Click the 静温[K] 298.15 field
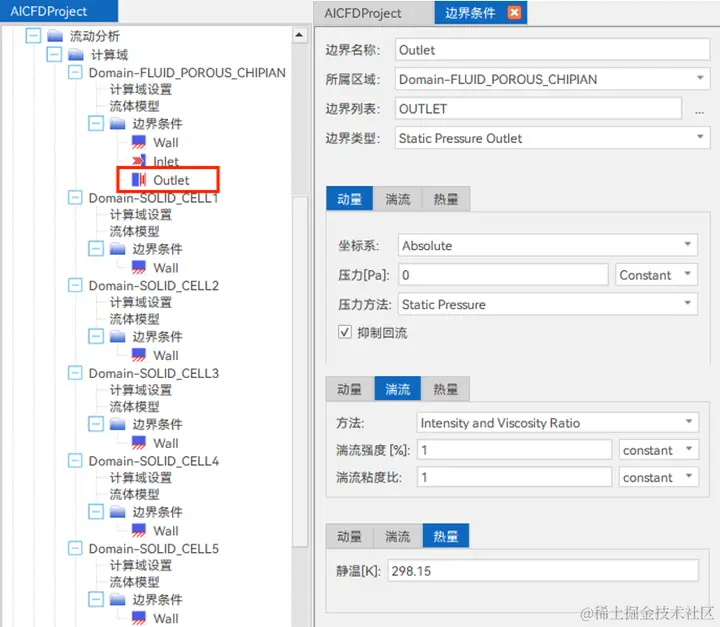The height and width of the screenshot is (627, 720). [x=543, y=571]
